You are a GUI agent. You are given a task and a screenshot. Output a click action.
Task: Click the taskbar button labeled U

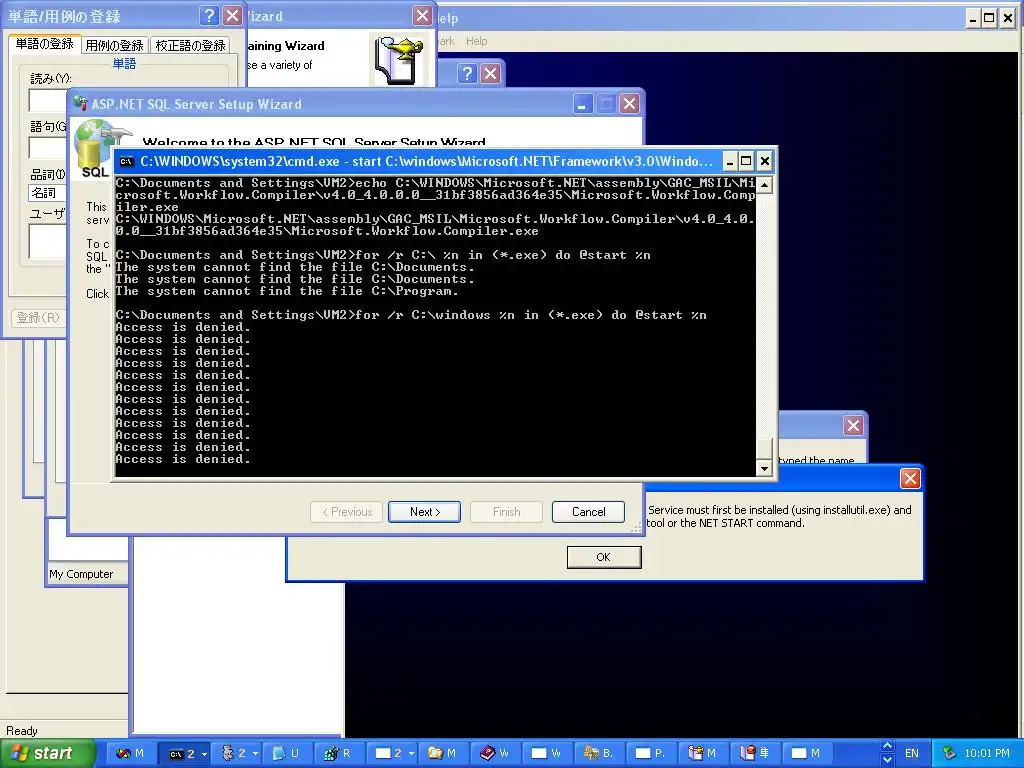coord(285,754)
